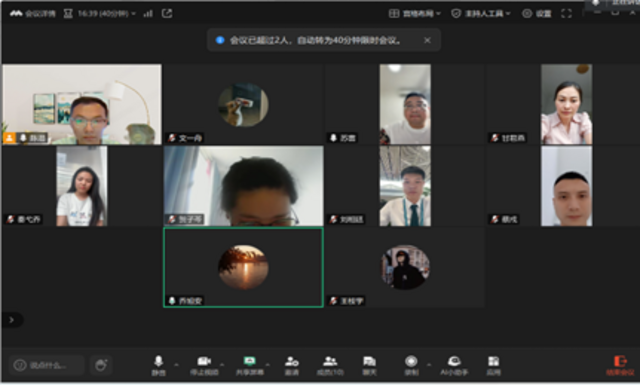Click the muted microphone icon beside 文一舟
640x385 pixels.
click(x=172, y=138)
